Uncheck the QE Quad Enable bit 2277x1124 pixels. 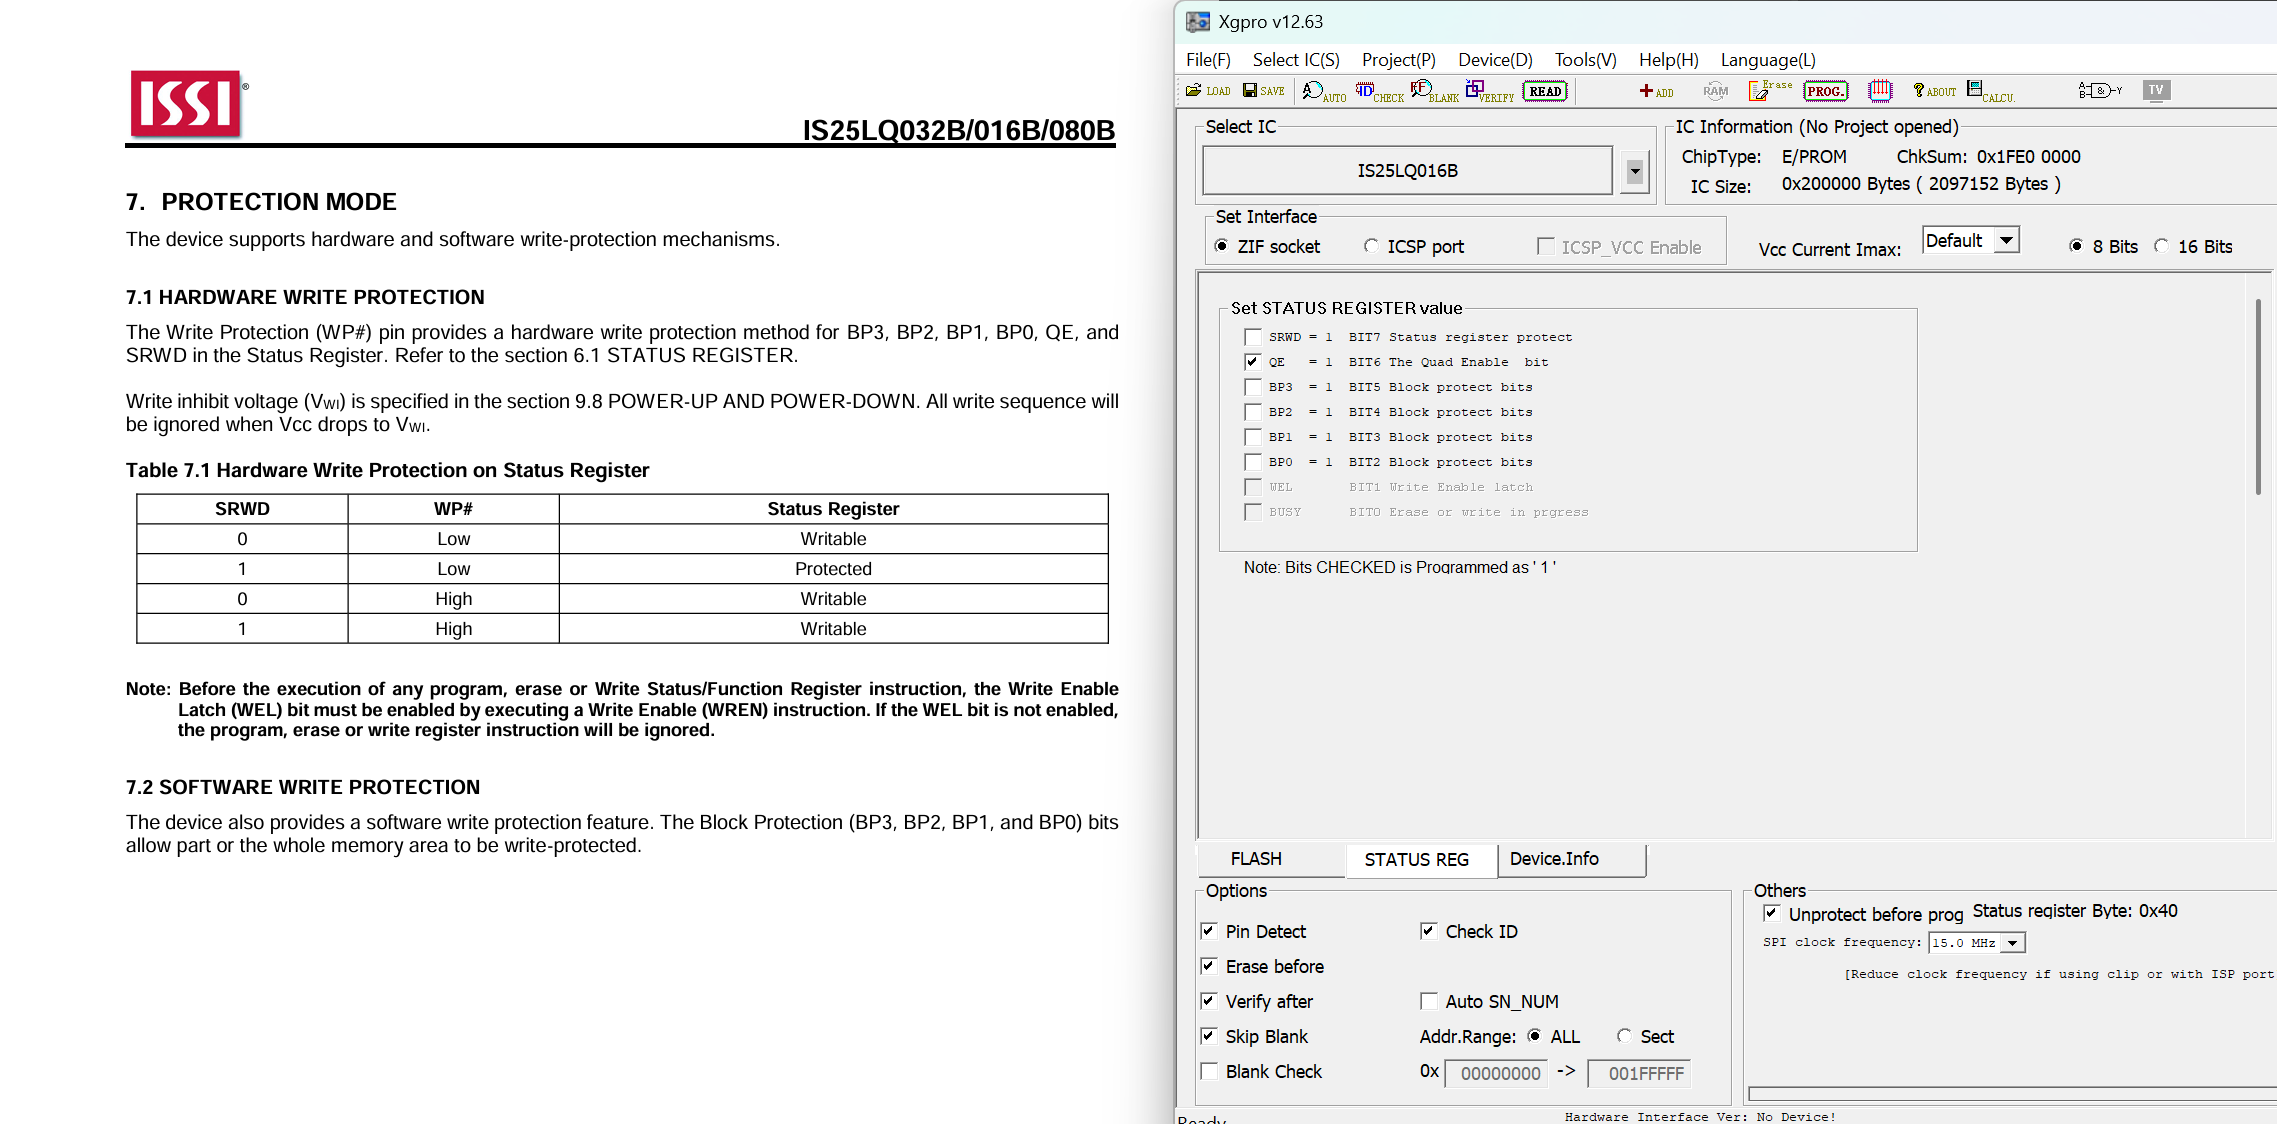1252,362
